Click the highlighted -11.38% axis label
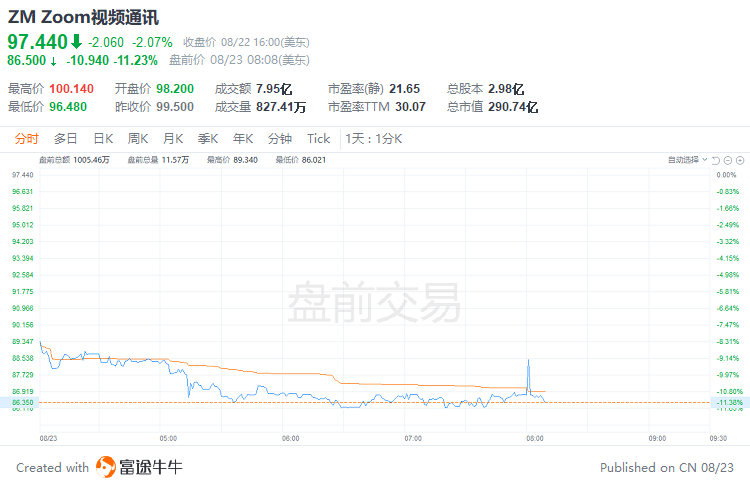The height and width of the screenshot is (488, 750). (x=730, y=403)
